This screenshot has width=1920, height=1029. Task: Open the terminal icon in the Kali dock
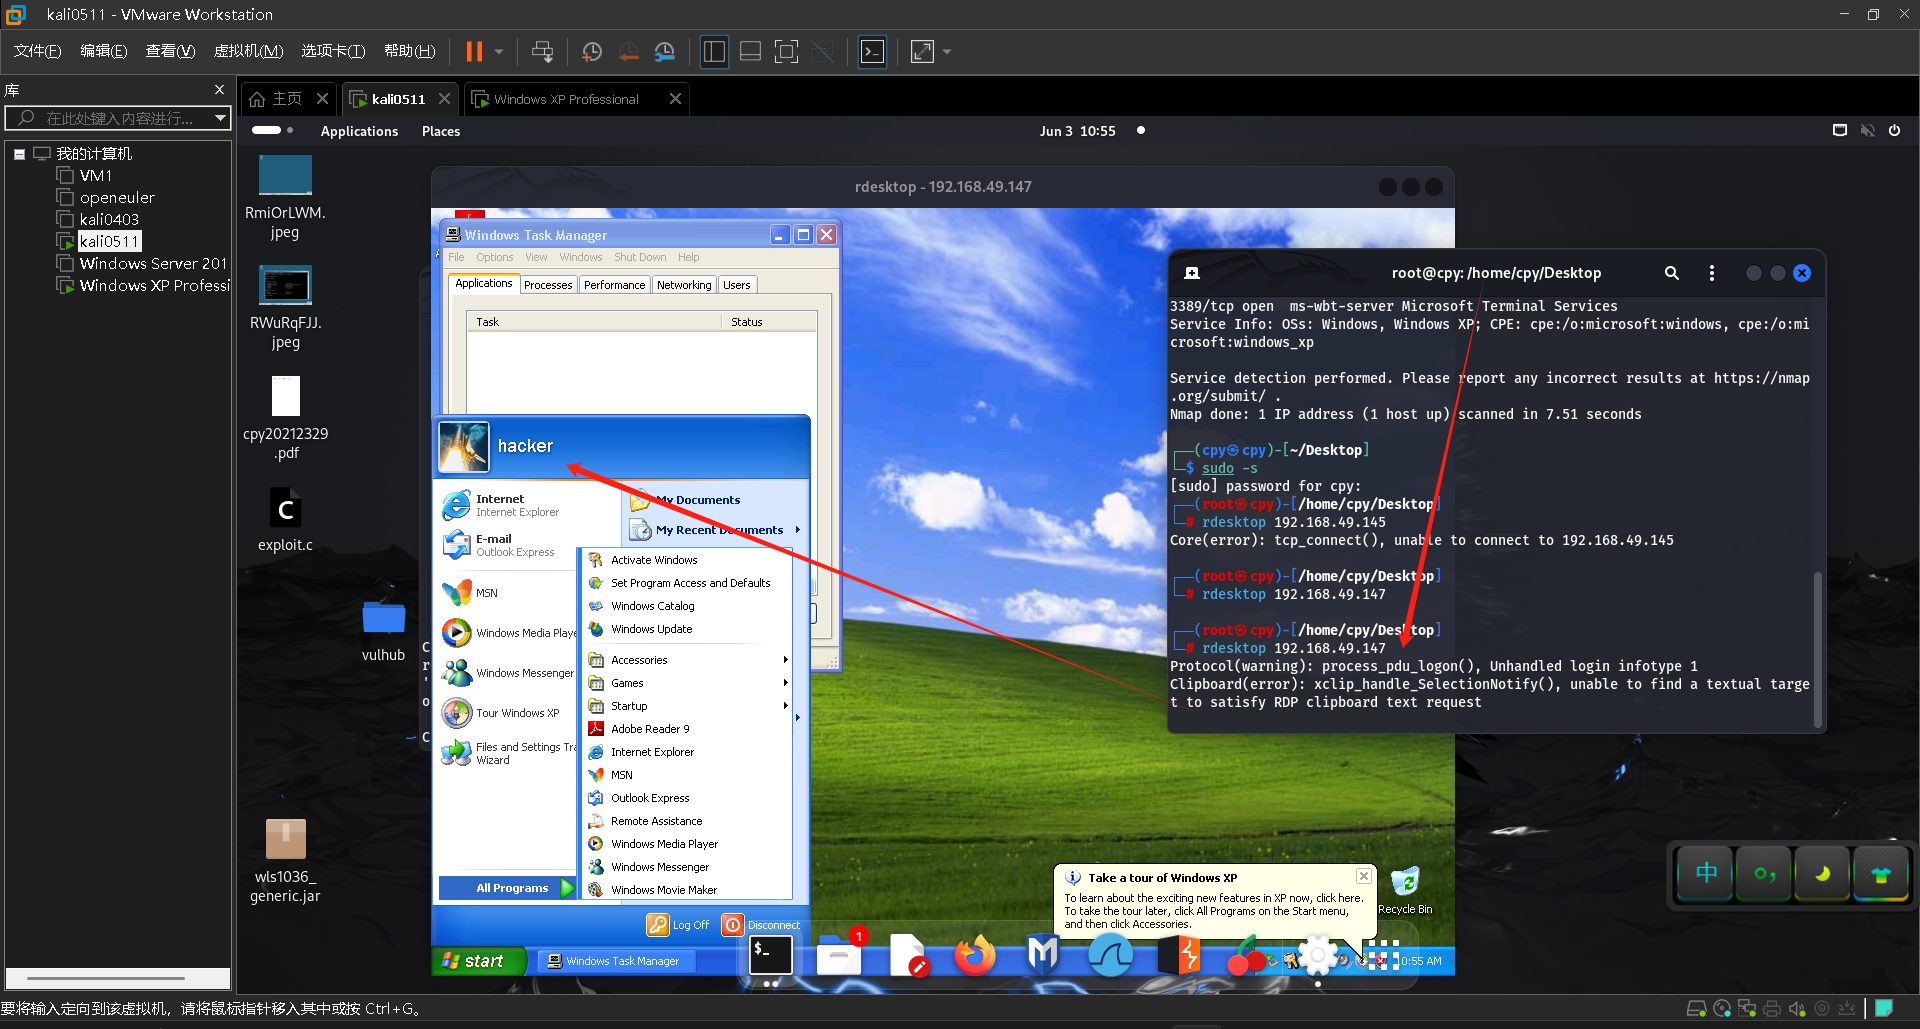tap(771, 955)
